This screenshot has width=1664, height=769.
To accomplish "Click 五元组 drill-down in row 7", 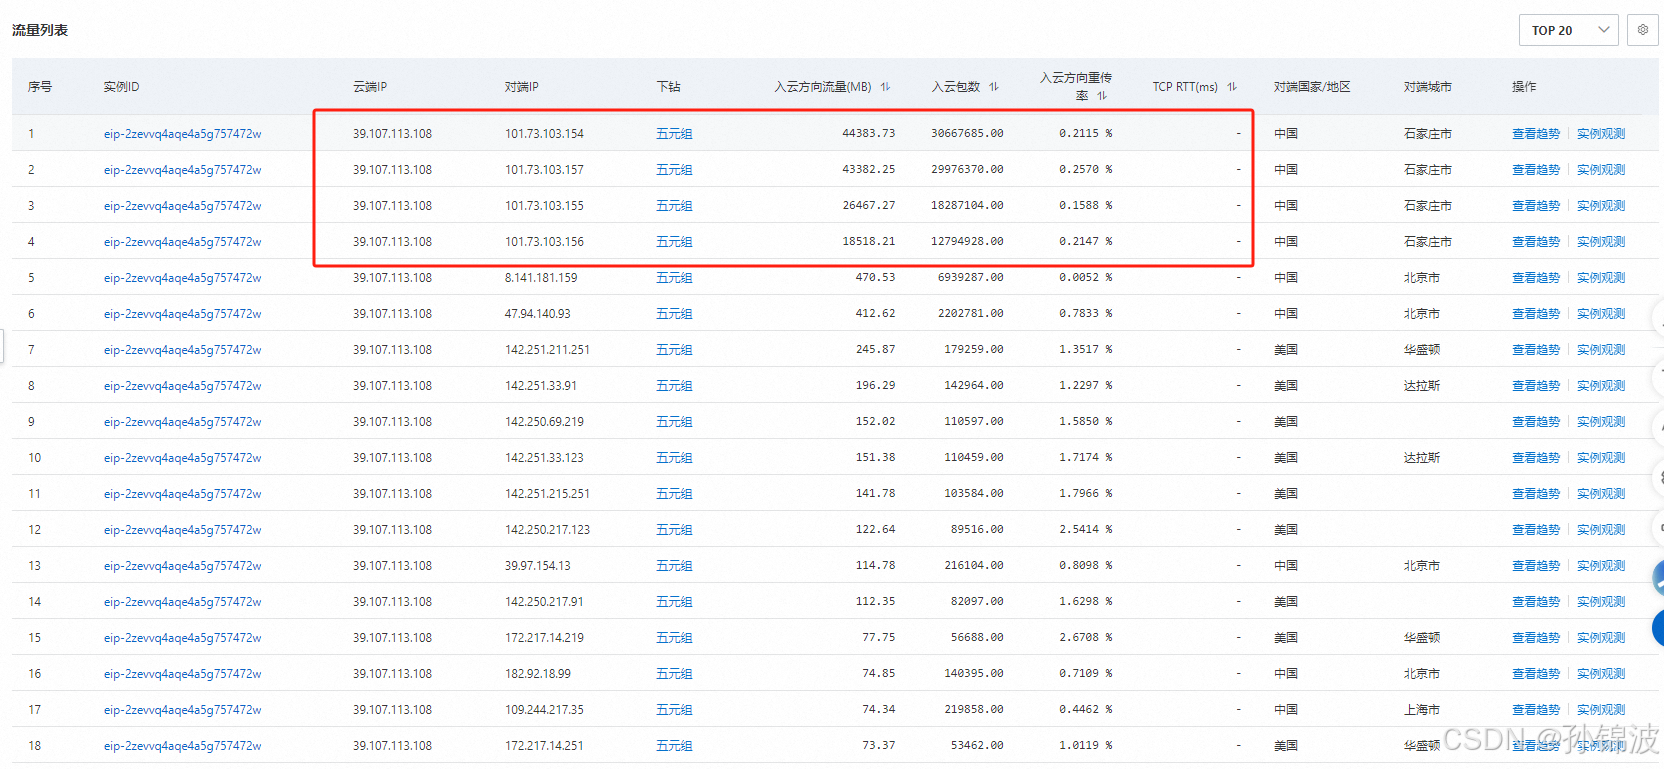I will pyautogui.click(x=674, y=350).
